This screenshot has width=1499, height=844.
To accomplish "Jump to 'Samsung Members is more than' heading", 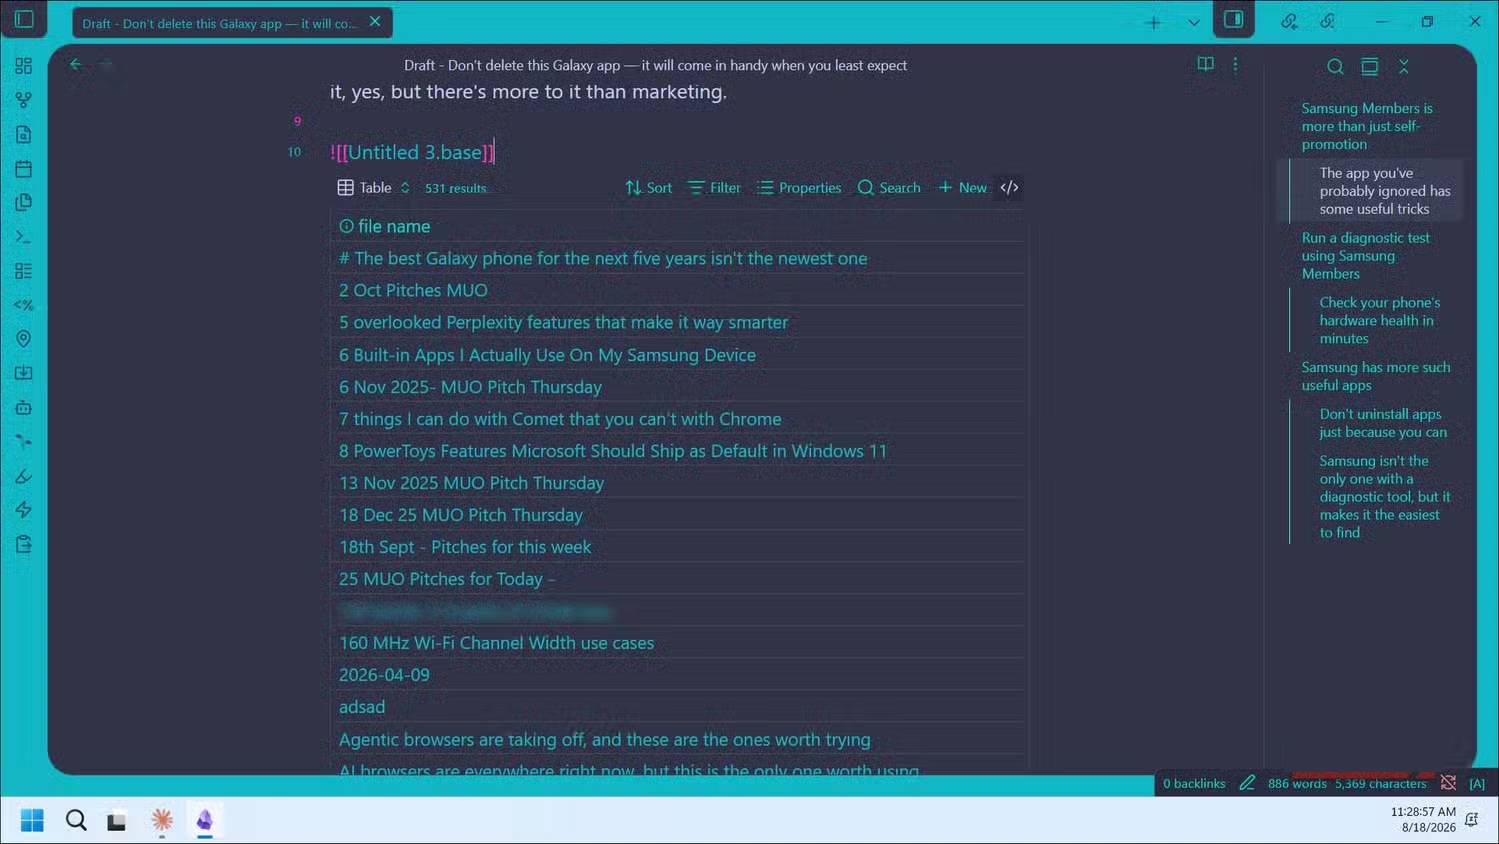I will [1366, 126].
